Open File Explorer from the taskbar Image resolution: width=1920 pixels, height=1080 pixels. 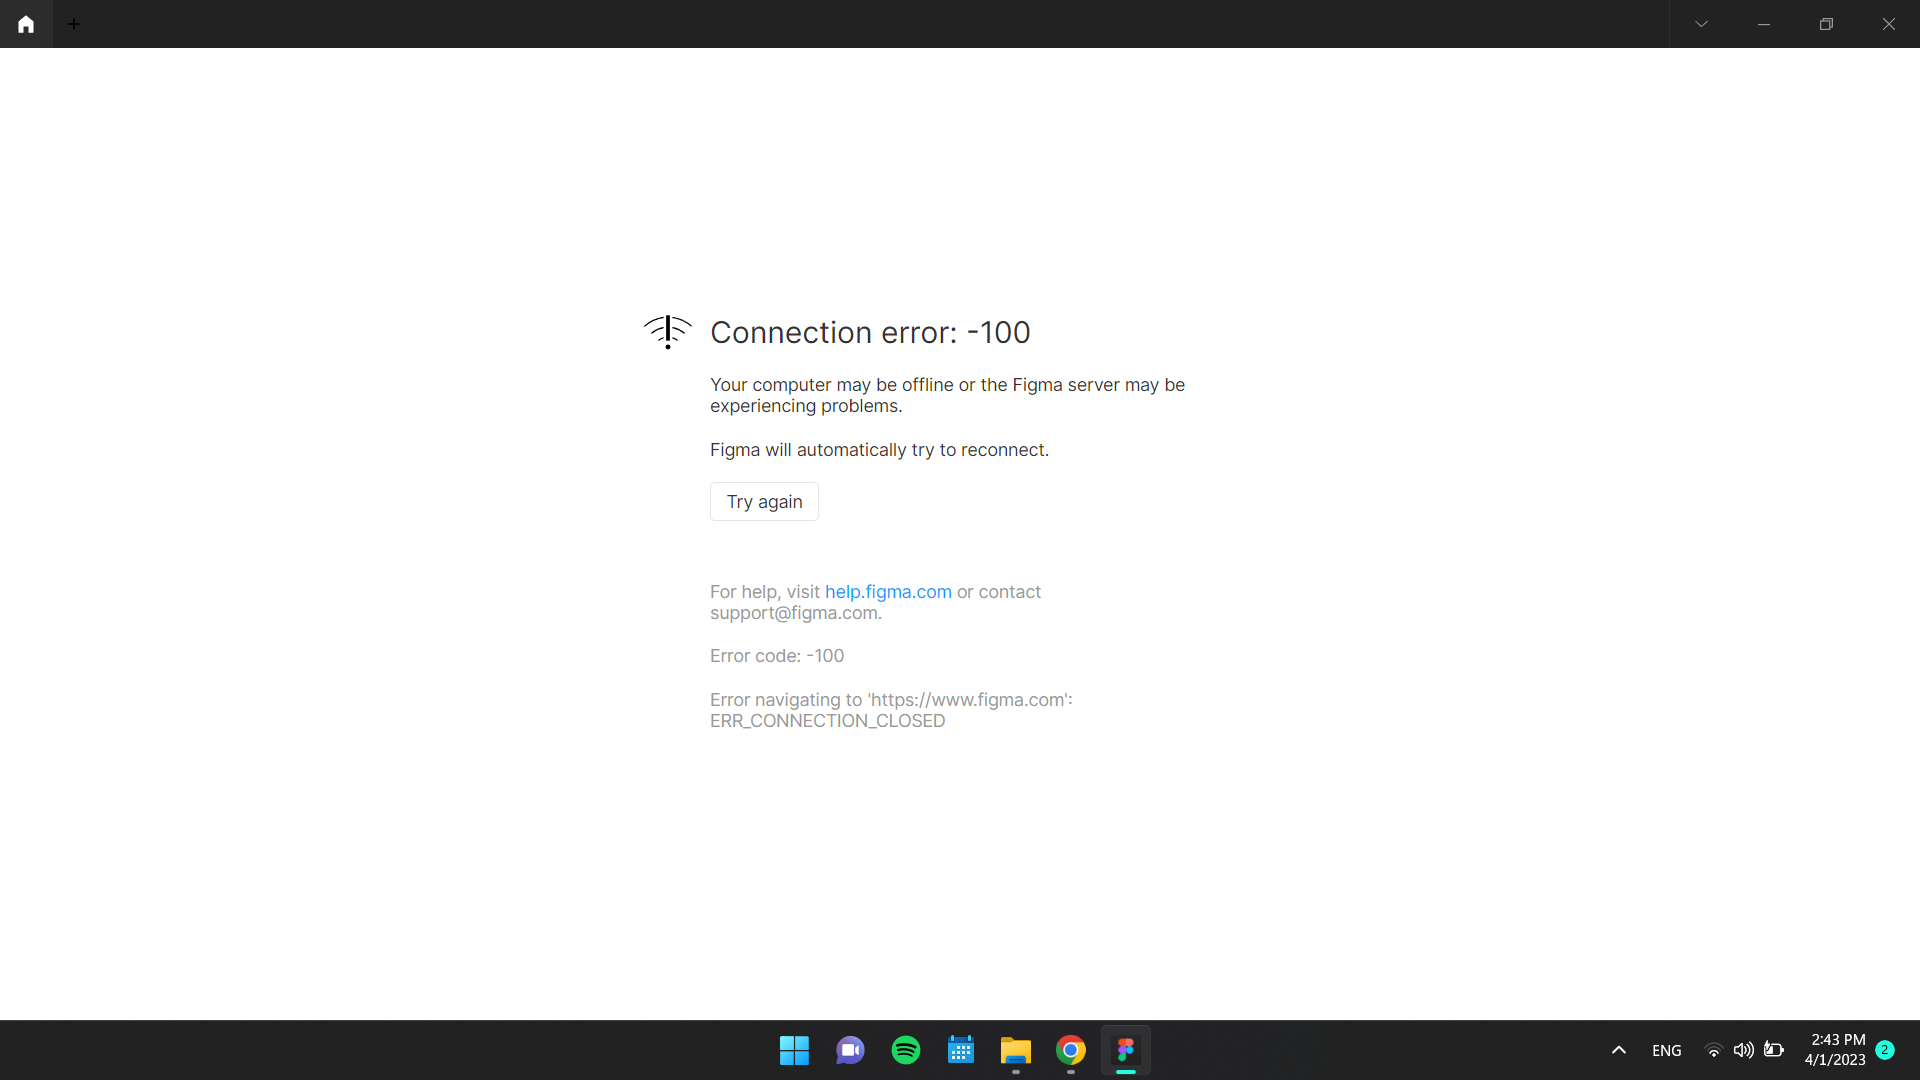pyautogui.click(x=1016, y=1050)
